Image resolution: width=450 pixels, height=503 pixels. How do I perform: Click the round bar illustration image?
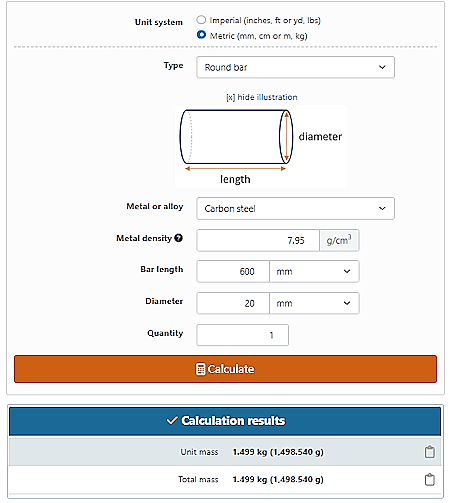point(261,146)
